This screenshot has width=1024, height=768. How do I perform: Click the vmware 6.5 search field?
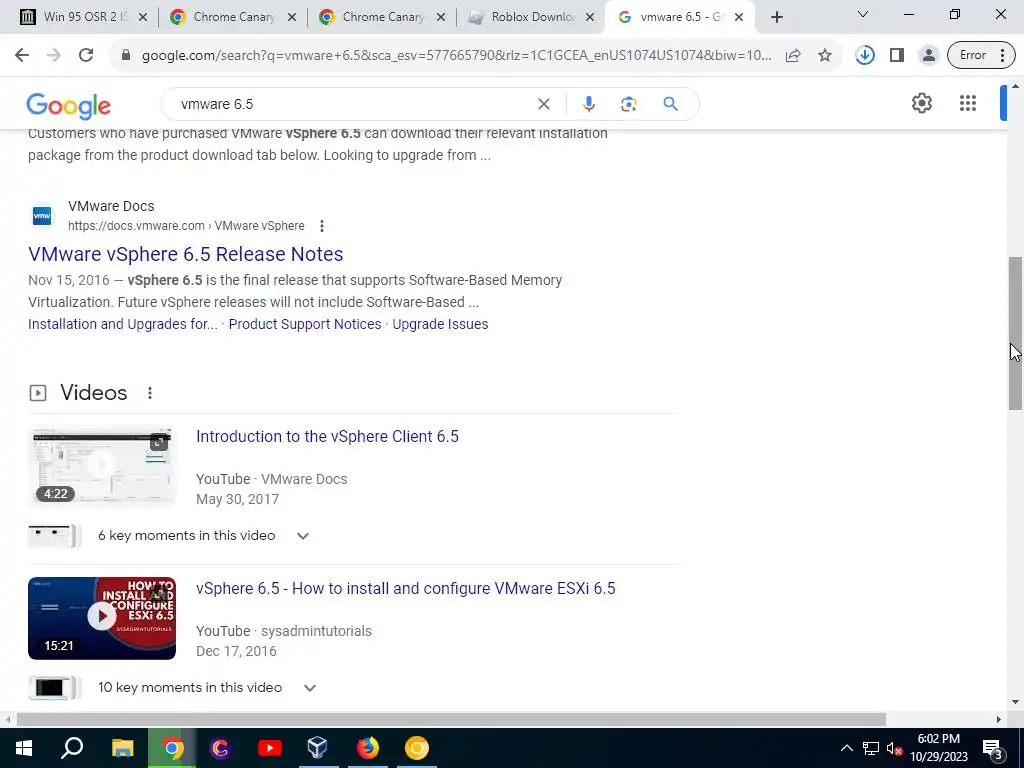[x=353, y=104]
